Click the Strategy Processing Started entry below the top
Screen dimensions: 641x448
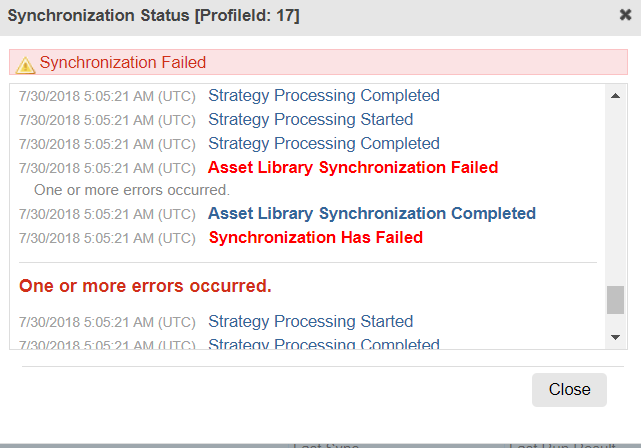tap(311, 119)
